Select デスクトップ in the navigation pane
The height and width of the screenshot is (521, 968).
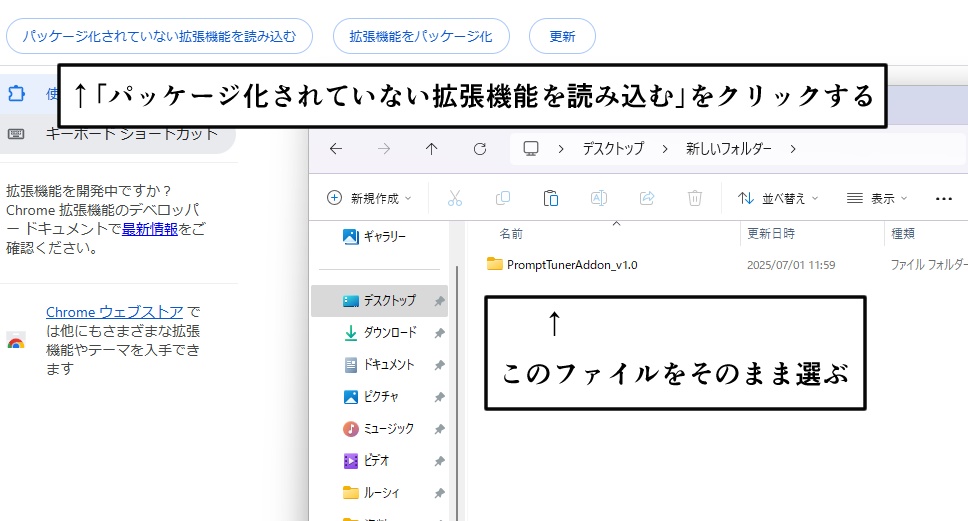pyautogui.click(x=379, y=301)
